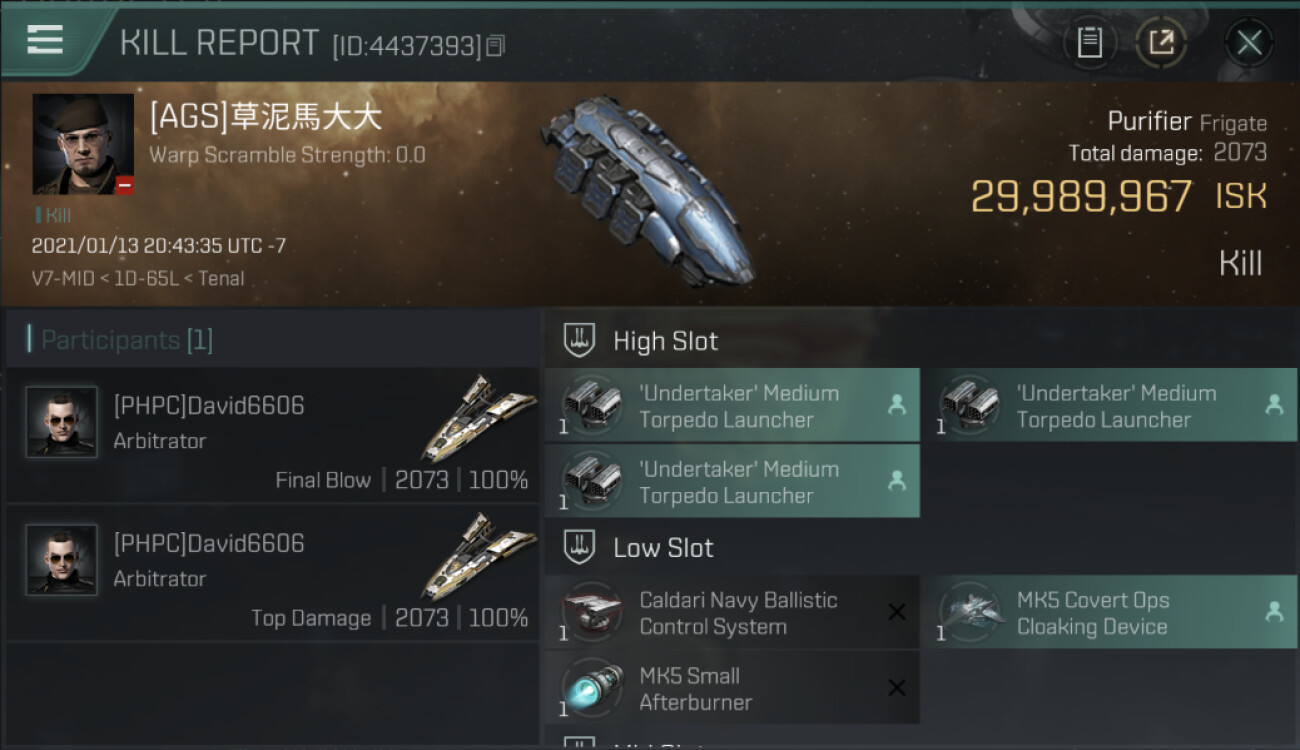Select MK5 Covert Ops Cloaking Device
The height and width of the screenshot is (750, 1300).
tap(1110, 612)
